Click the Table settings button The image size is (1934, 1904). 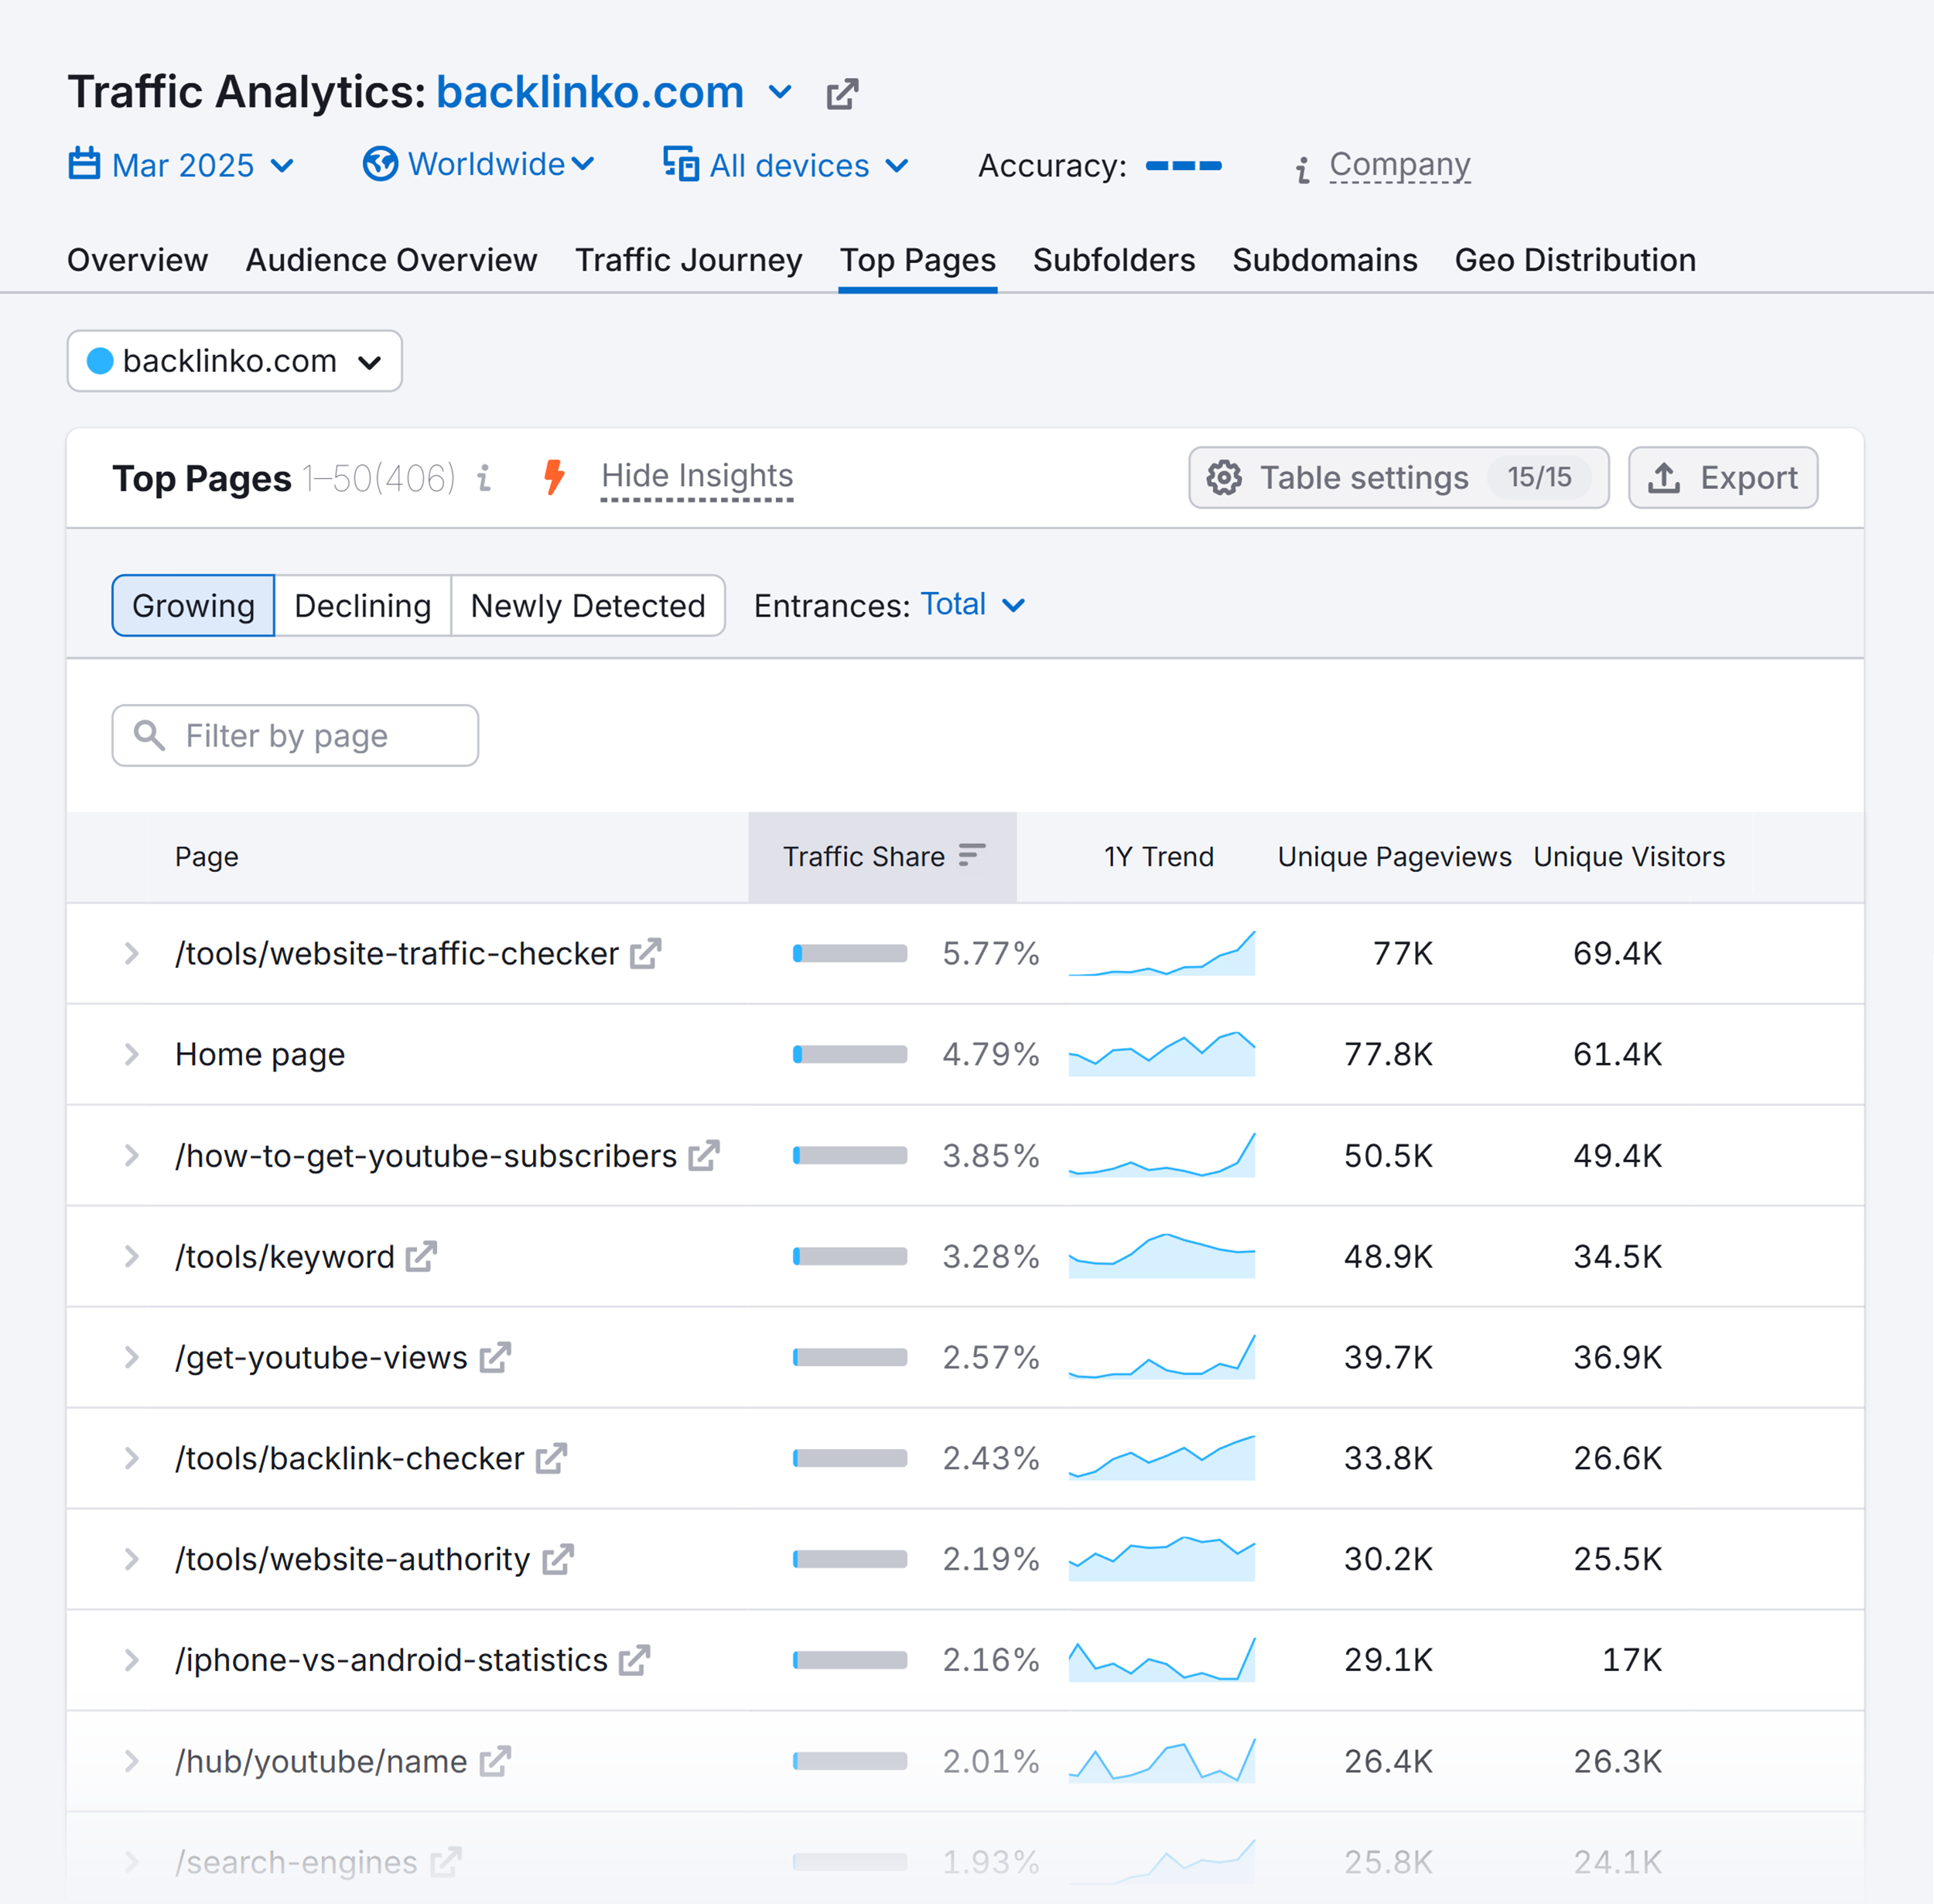coord(1398,478)
